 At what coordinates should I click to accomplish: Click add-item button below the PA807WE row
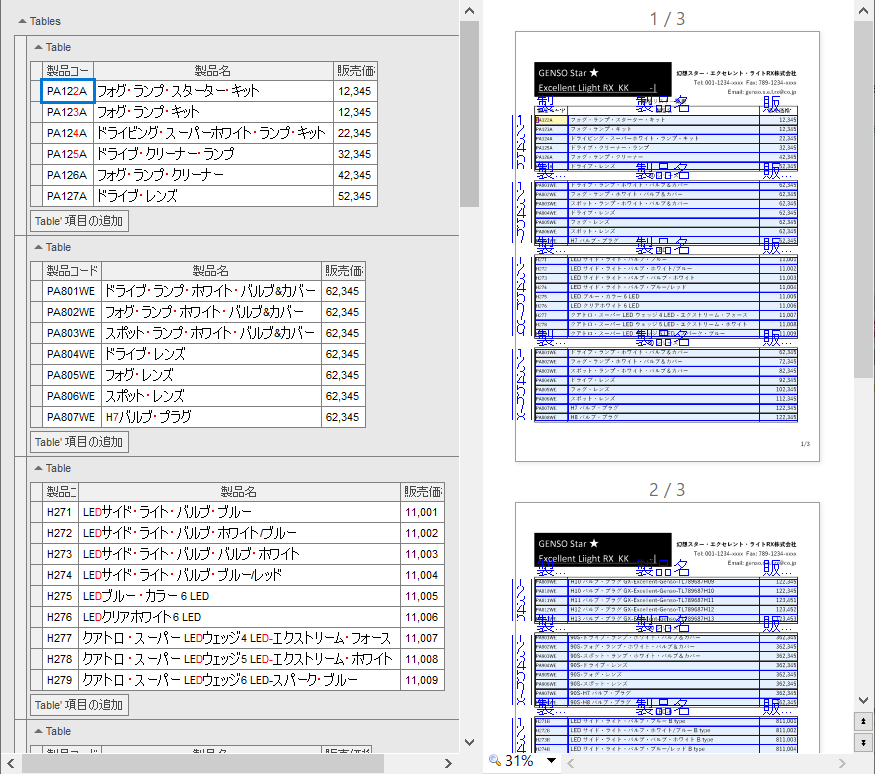[x=79, y=442]
